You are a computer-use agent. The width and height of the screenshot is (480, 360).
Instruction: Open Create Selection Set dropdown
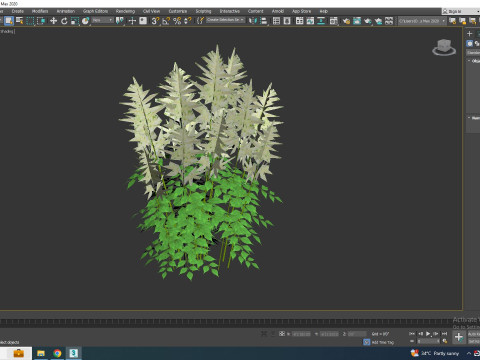pos(225,20)
